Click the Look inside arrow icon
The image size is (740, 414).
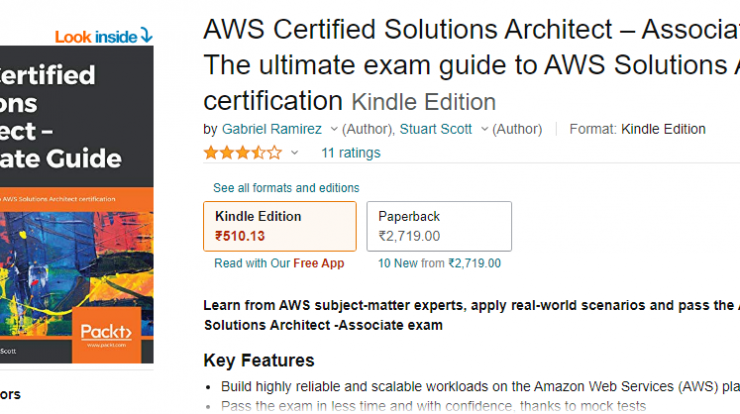click(x=147, y=35)
